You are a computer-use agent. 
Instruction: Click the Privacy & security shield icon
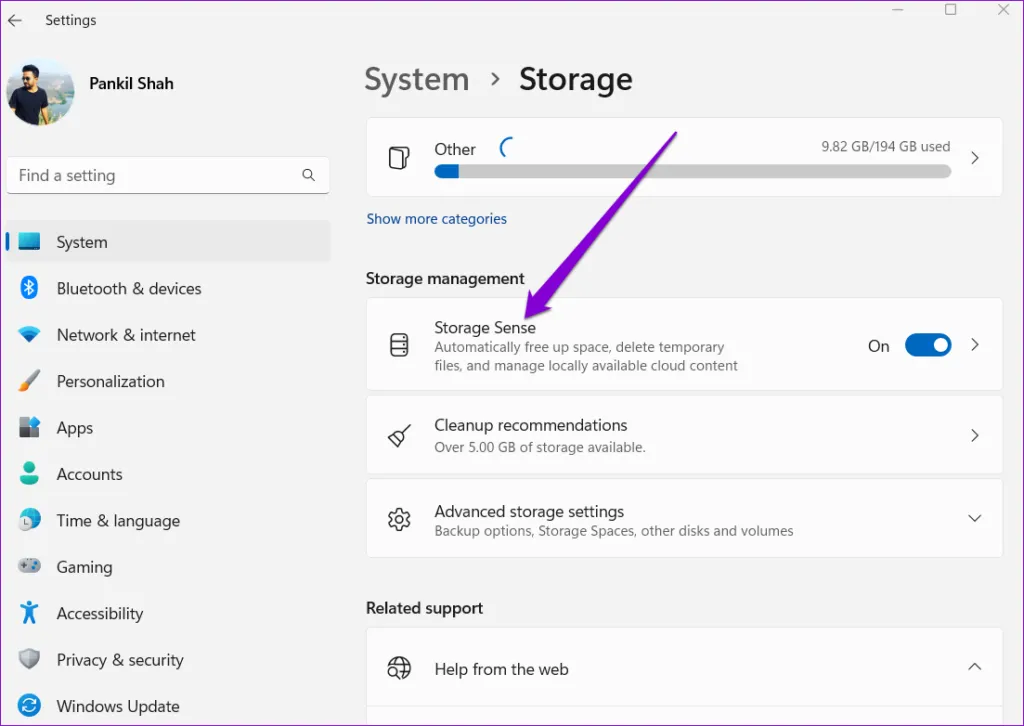(29, 660)
